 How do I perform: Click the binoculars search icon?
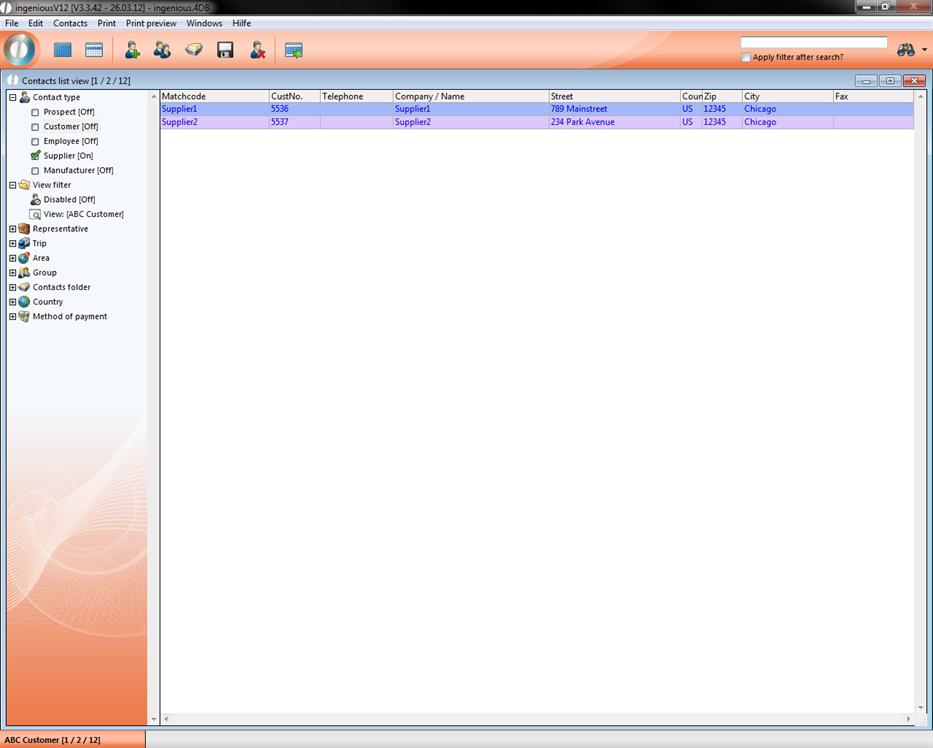coord(906,50)
